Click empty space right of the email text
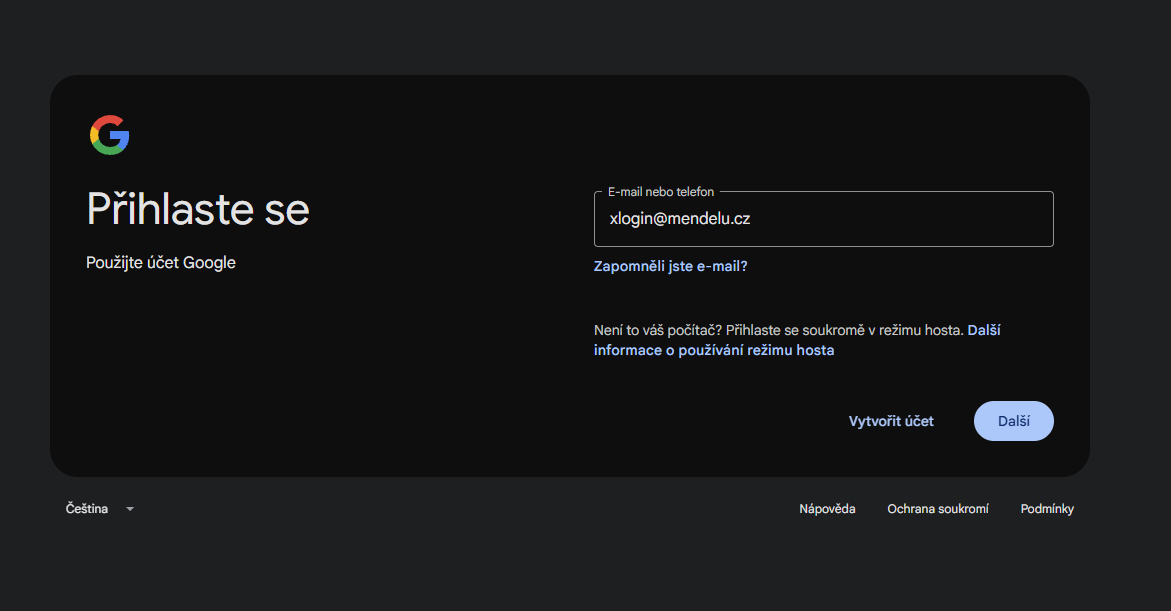The height and width of the screenshot is (611, 1171). coord(904,219)
